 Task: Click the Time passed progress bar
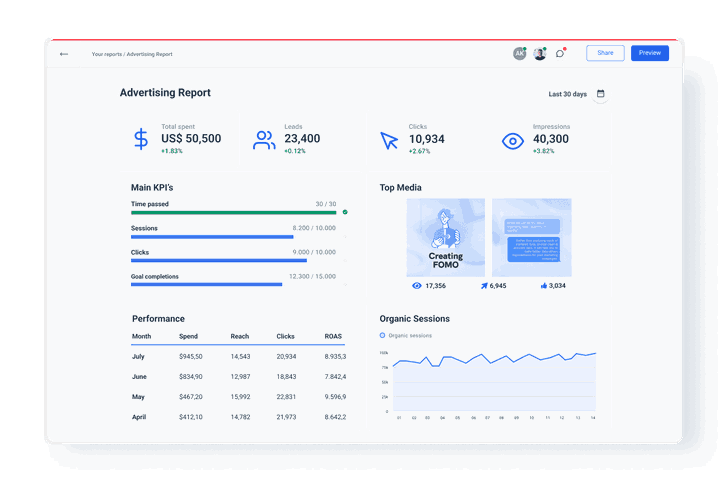pos(234,213)
